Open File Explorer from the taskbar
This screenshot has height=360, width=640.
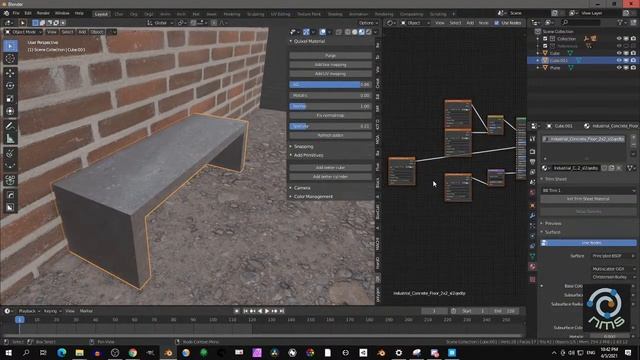79,353
